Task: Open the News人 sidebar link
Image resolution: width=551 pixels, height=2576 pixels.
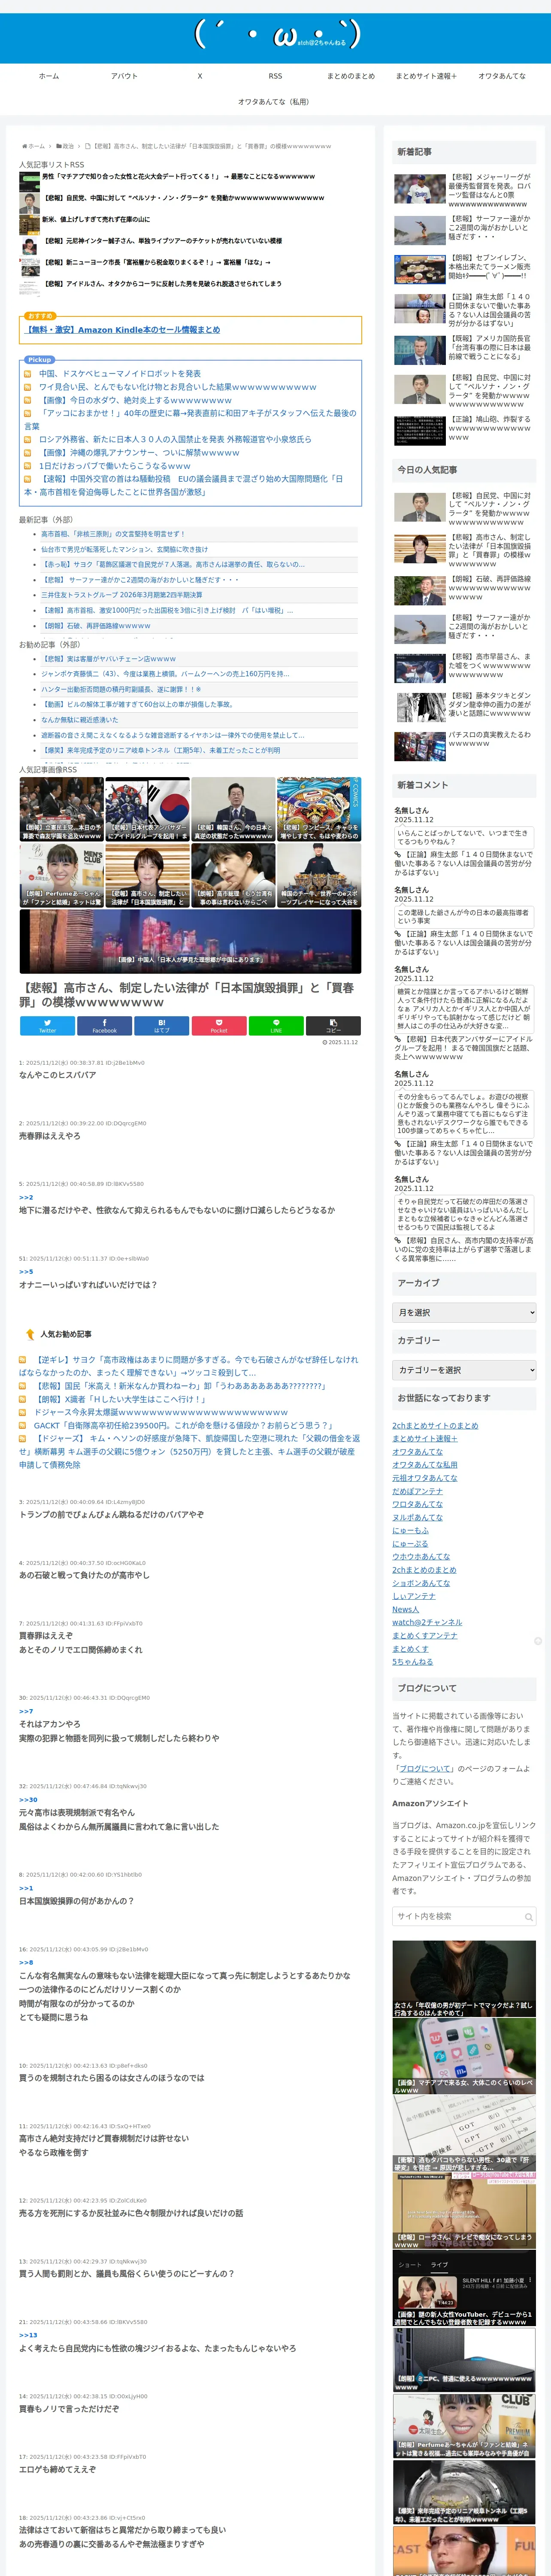Action: (405, 1609)
